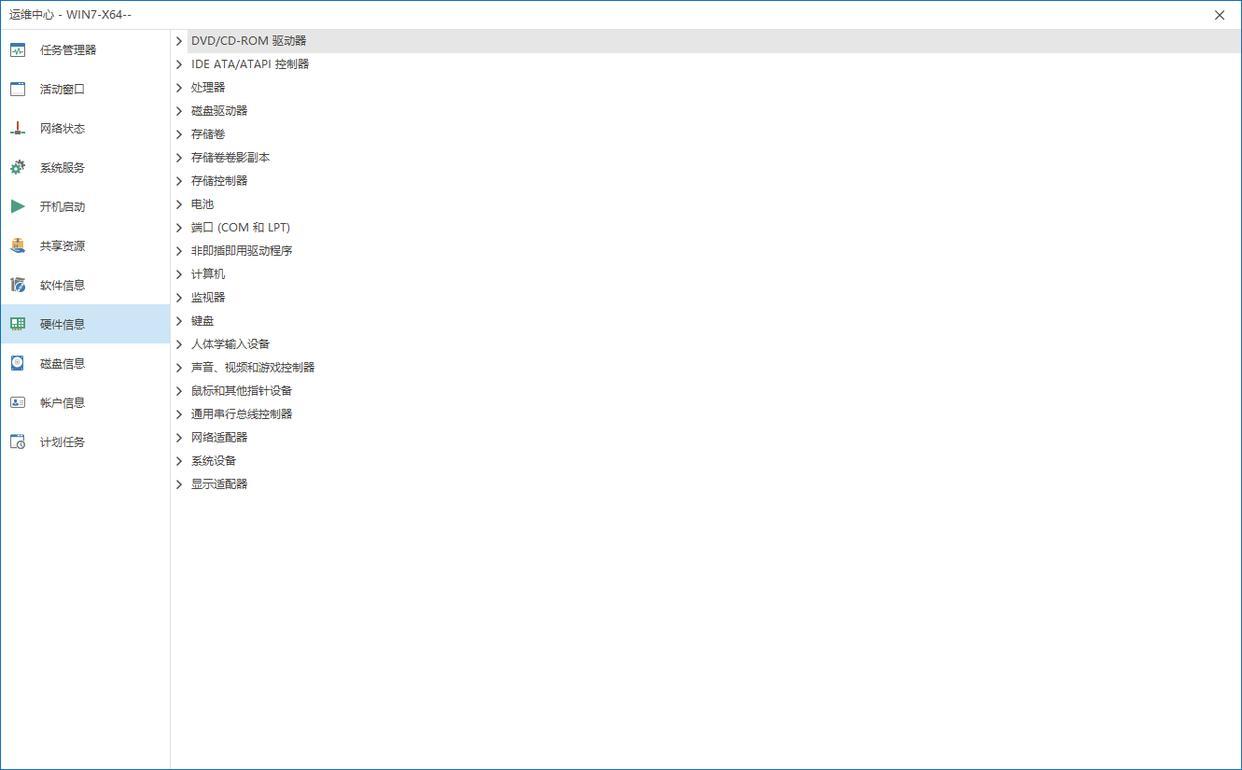Viewport: 1242px width, 770px height.
Task: Select the 显示适配器 row text
Action: pyautogui.click(x=219, y=484)
